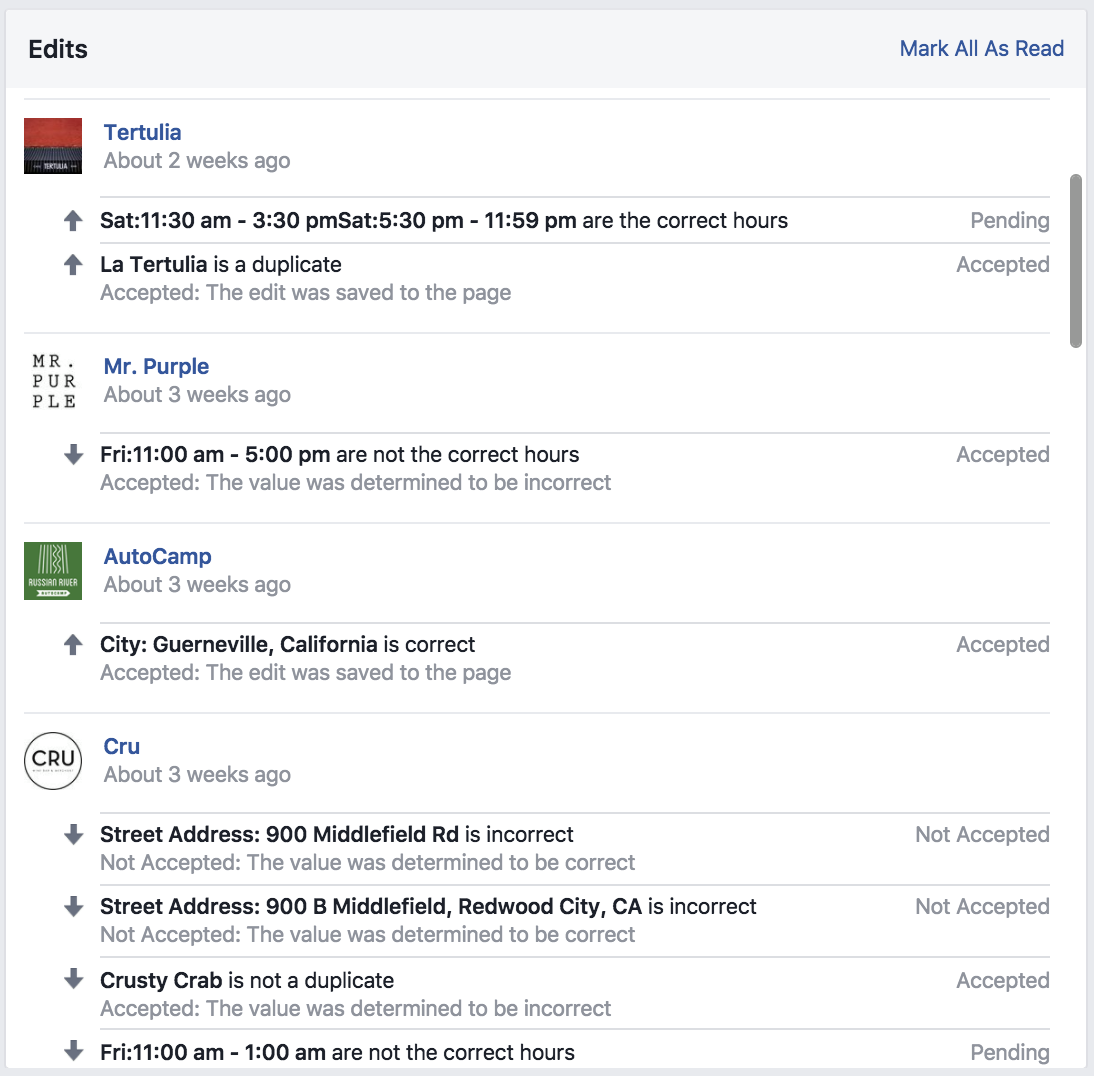This screenshot has width=1094, height=1076.
Task: Open the Tertulia page thumbnail
Action: (53, 146)
